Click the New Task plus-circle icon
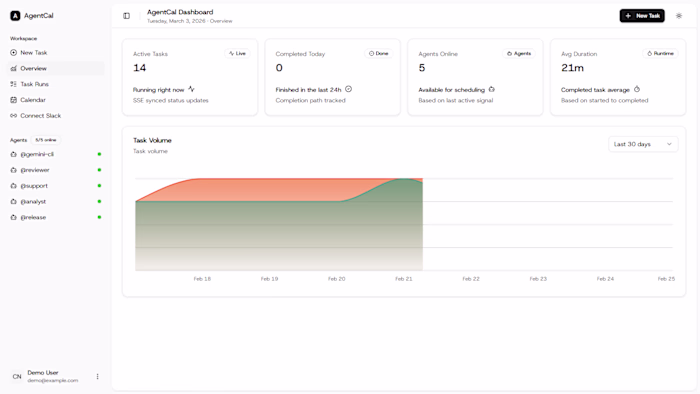Image resolution: width=700 pixels, height=394 pixels. [x=13, y=53]
